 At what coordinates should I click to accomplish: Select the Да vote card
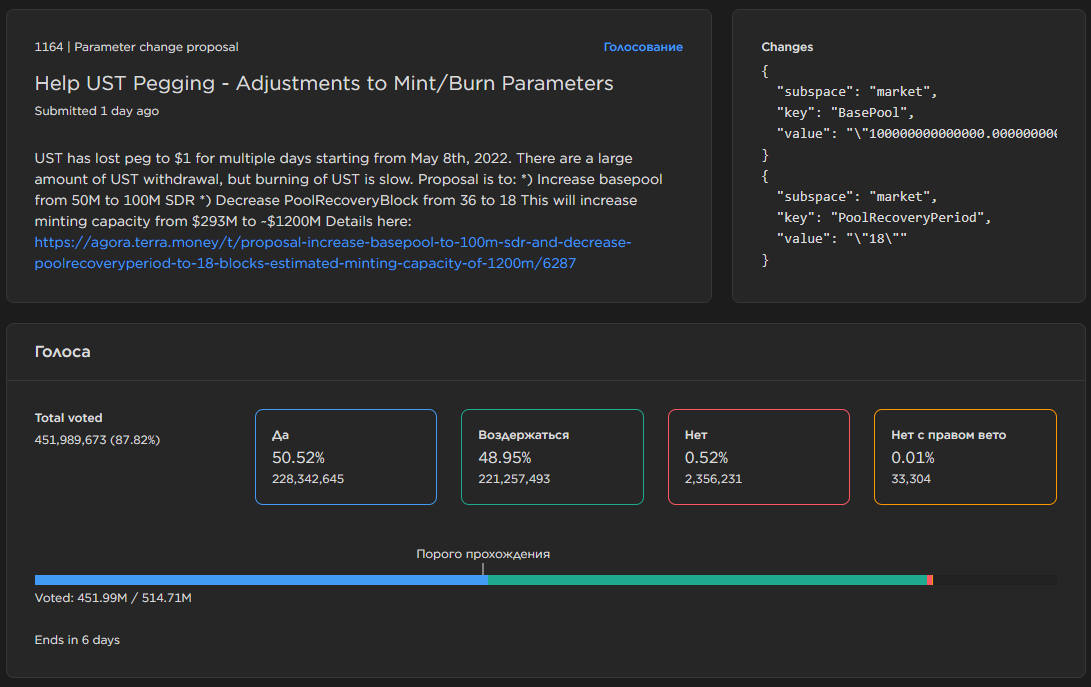click(345, 457)
